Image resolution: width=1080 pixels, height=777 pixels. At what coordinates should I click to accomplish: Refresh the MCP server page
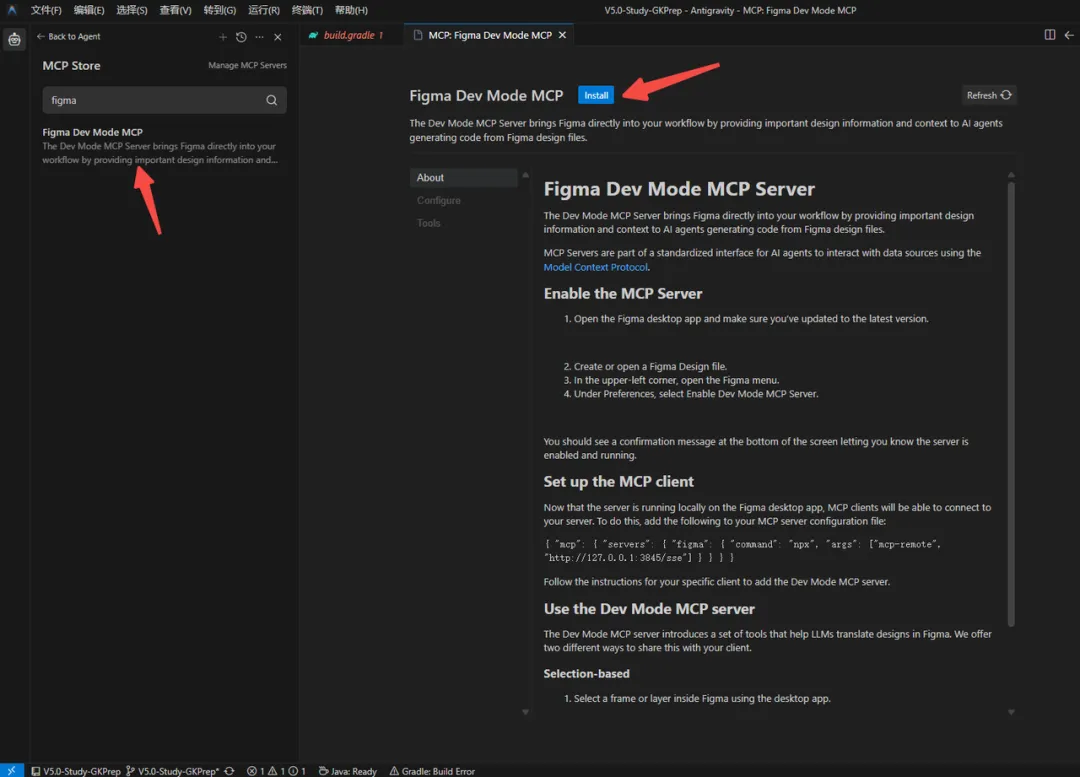[988, 95]
